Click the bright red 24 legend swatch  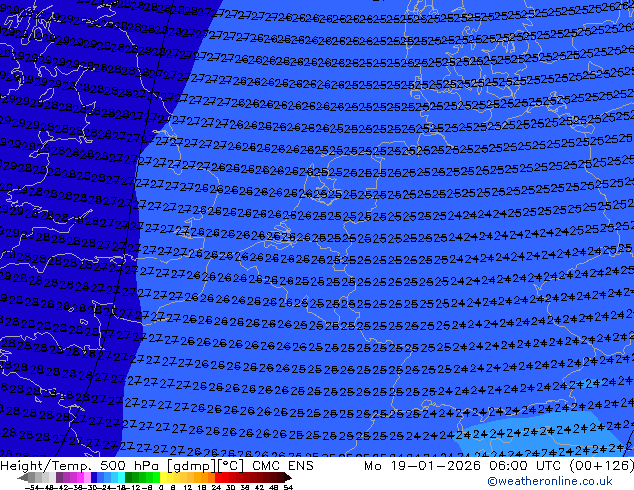point(218,477)
